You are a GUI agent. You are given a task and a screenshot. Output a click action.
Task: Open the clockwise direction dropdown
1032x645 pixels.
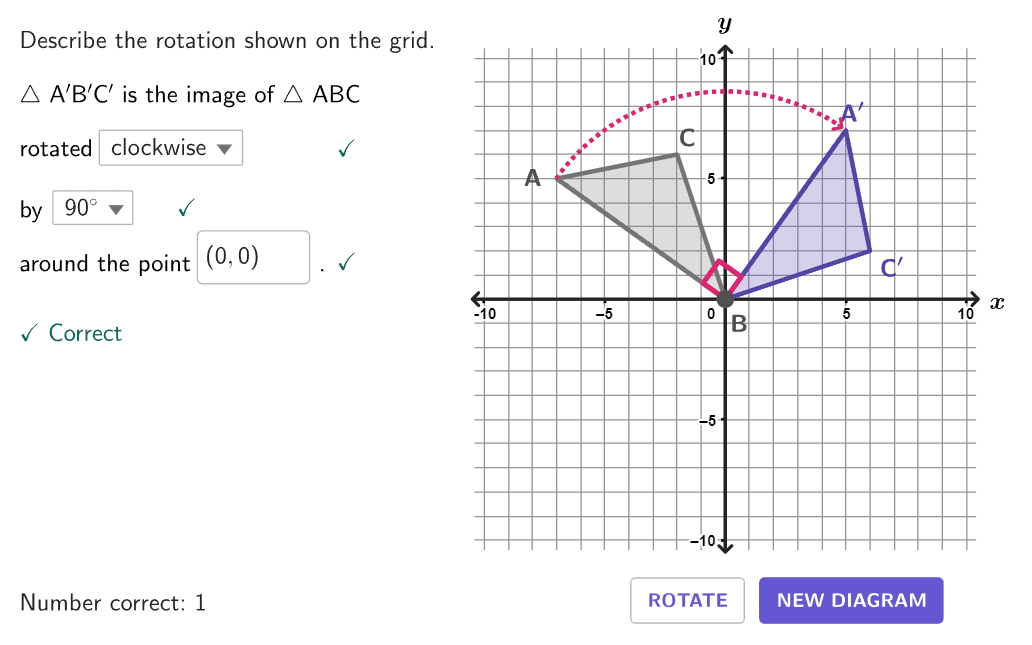pos(171,149)
